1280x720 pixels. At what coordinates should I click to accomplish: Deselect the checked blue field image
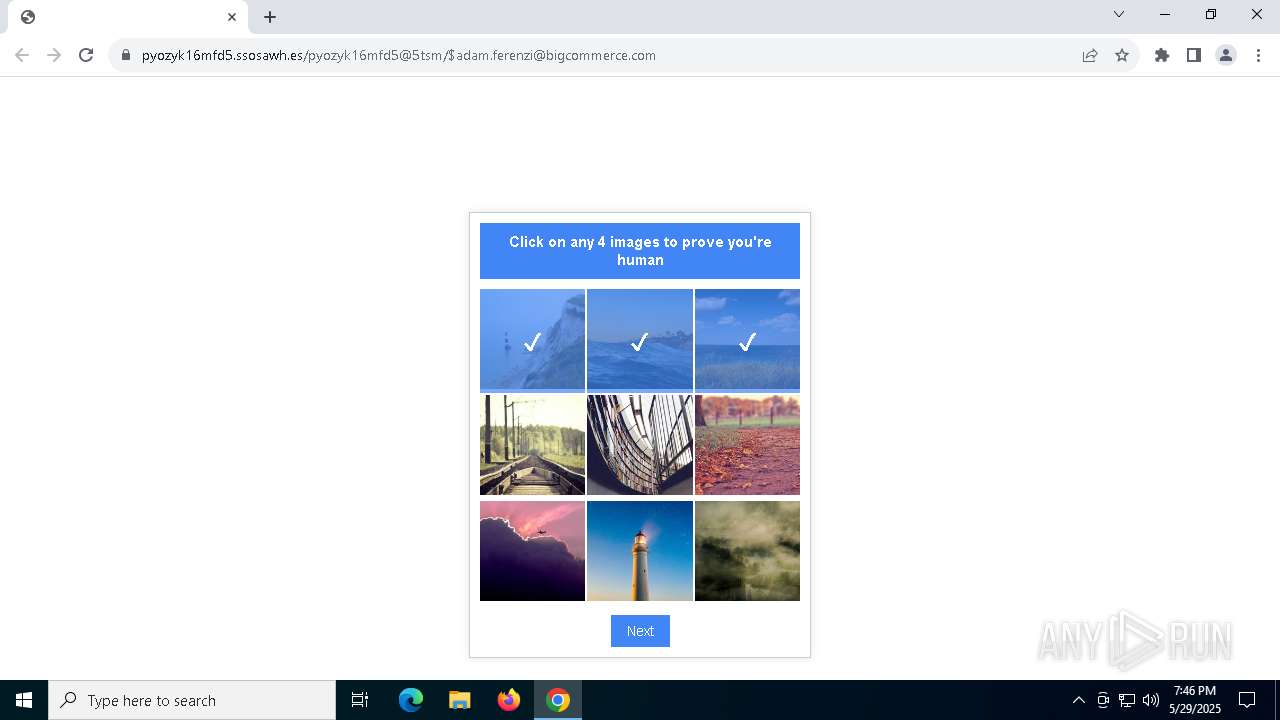click(747, 340)
